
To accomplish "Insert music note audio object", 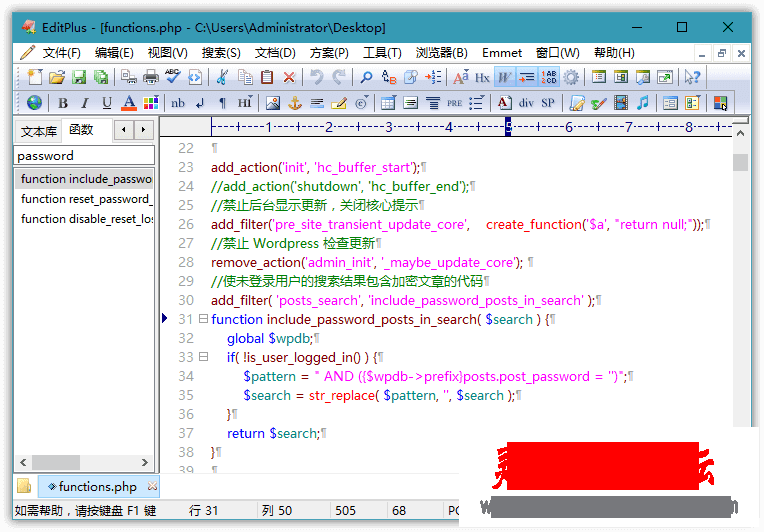I will 643,103.
